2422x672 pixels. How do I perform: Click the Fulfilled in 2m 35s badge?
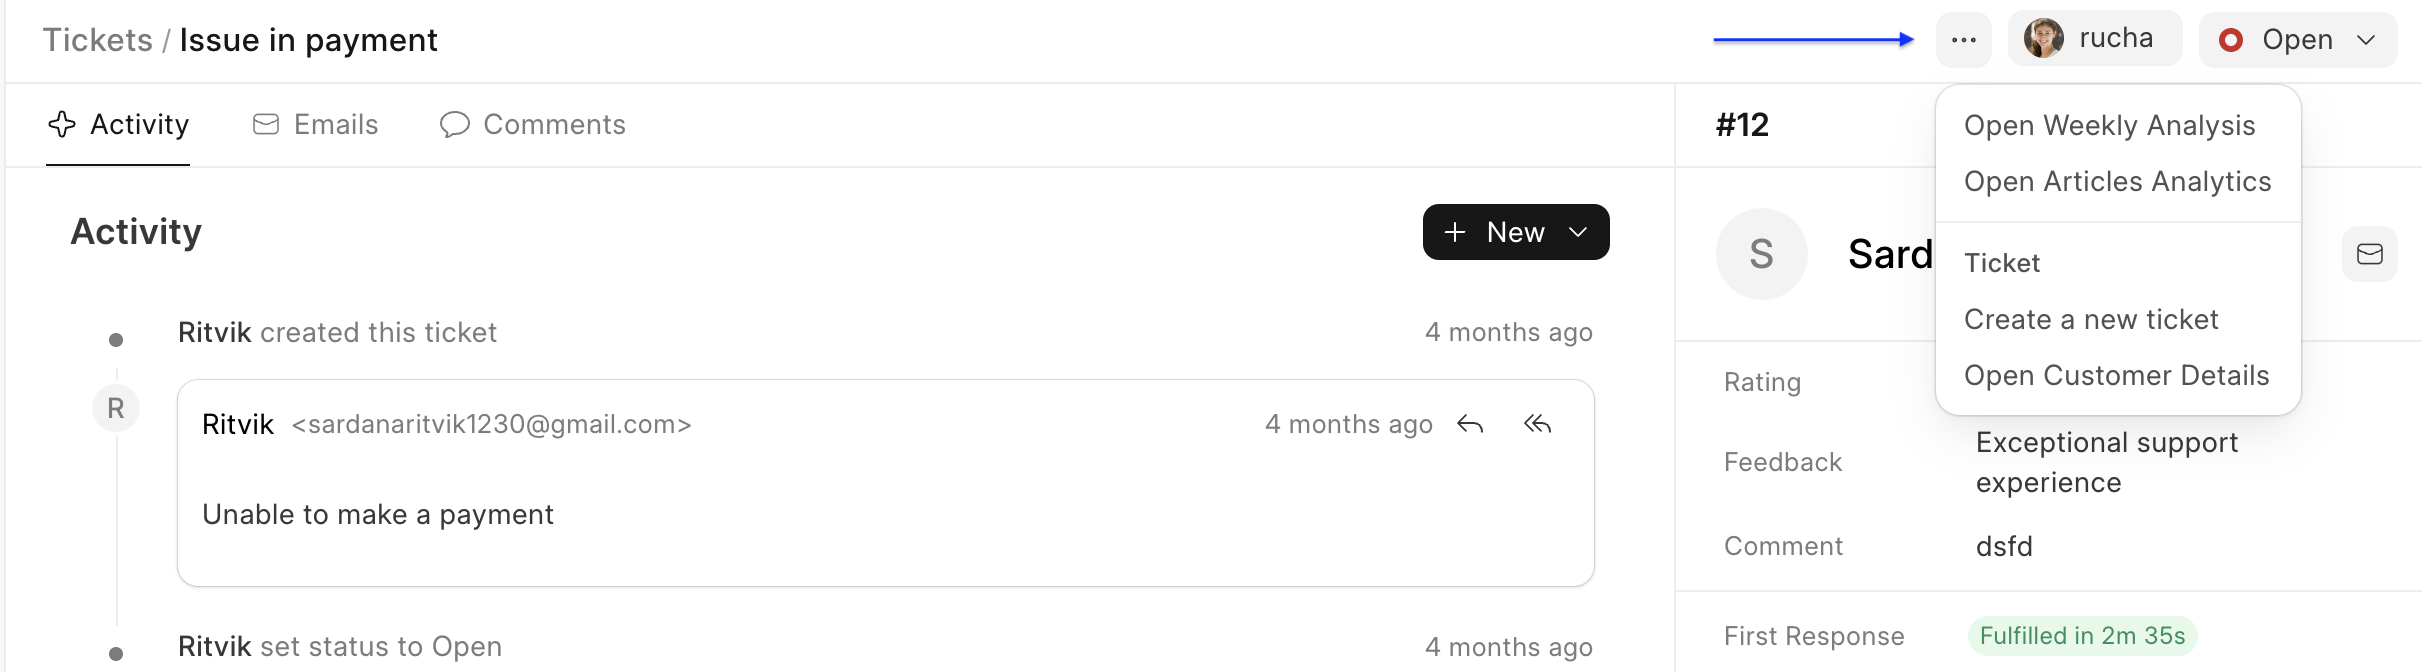2082,636
